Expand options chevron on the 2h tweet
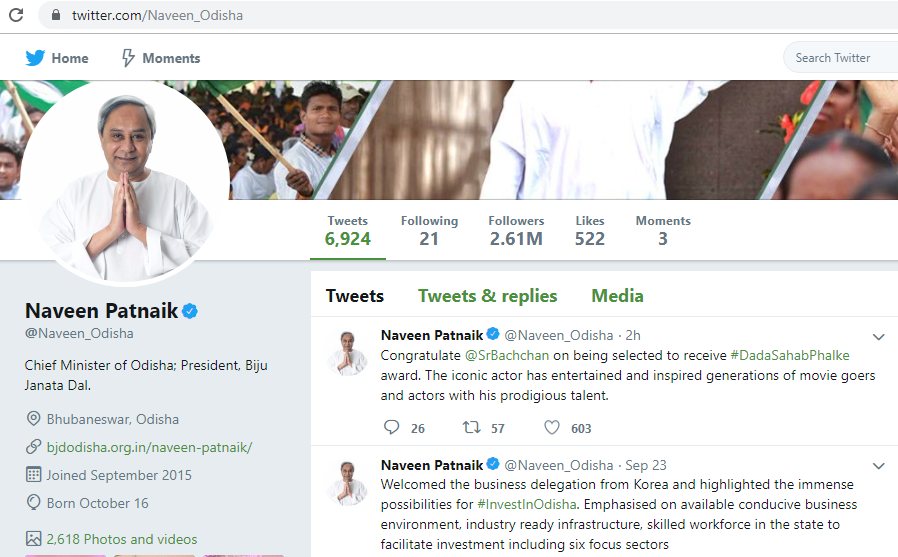898x557 pixels. click(879, 337)
